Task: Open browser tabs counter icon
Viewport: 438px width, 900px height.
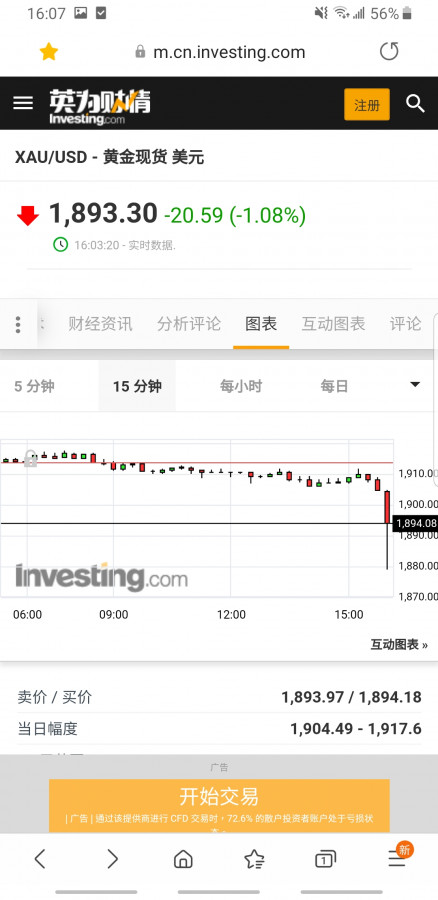Action: pos(325,859)
